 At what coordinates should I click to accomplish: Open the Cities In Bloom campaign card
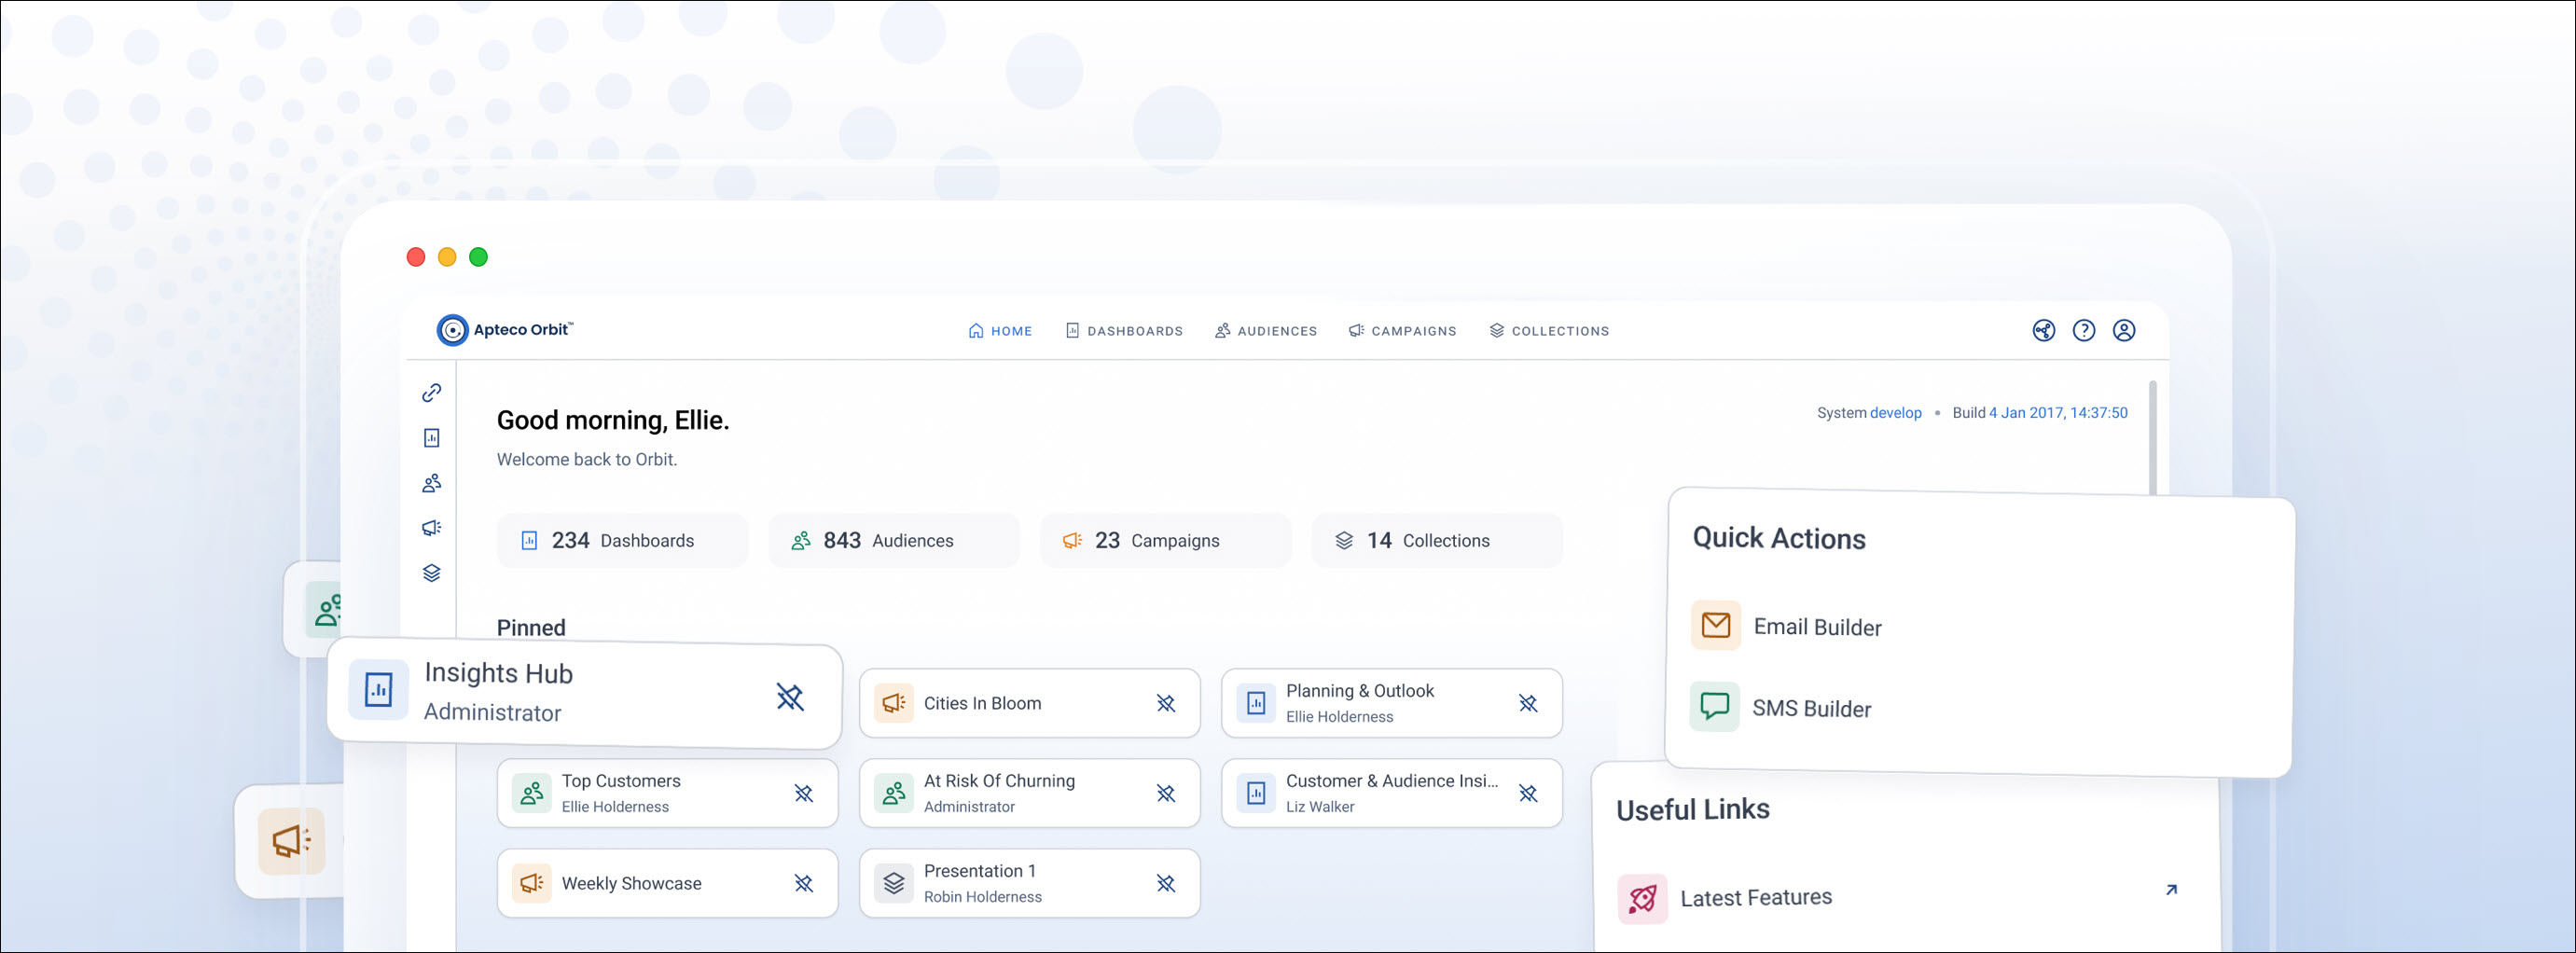click(x=1029, y=704)
